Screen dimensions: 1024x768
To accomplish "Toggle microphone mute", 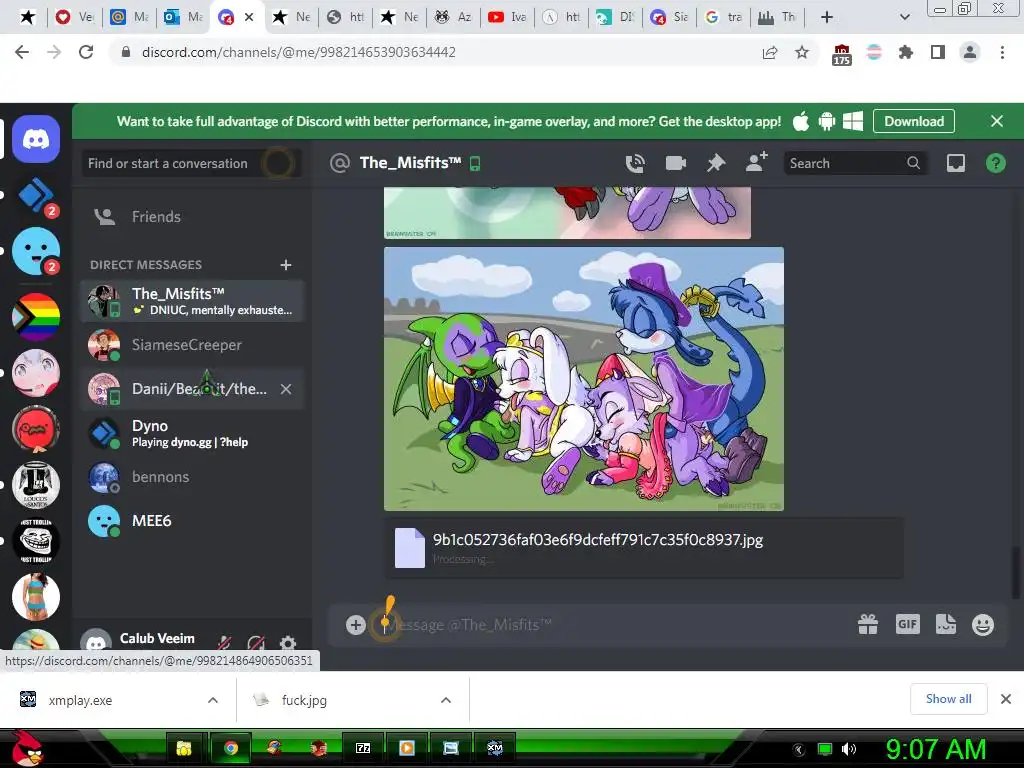I will point(225,643).
